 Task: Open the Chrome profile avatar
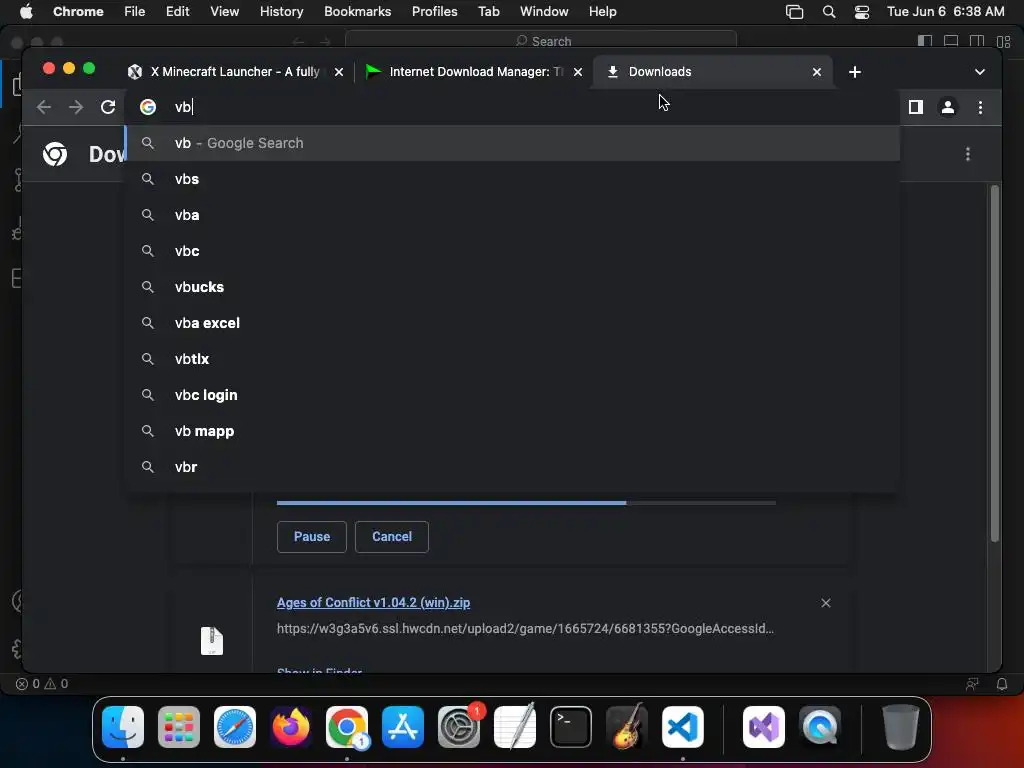[948, 107]
